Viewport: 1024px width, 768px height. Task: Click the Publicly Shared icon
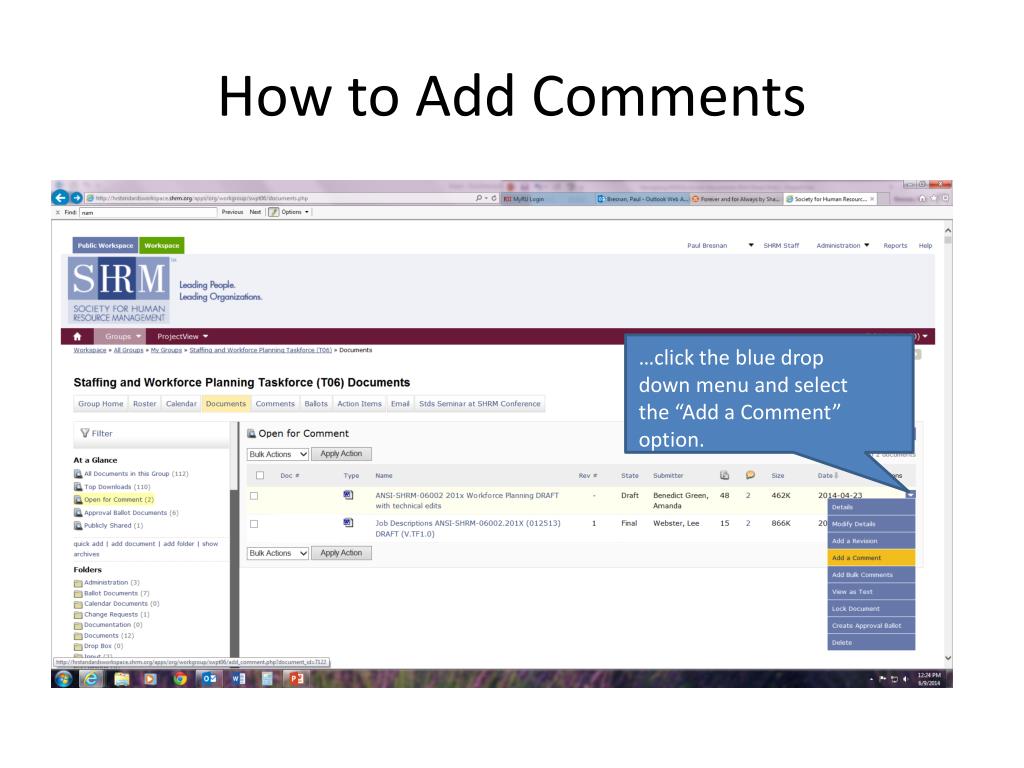pyautogui.click(x=78, y=525)
